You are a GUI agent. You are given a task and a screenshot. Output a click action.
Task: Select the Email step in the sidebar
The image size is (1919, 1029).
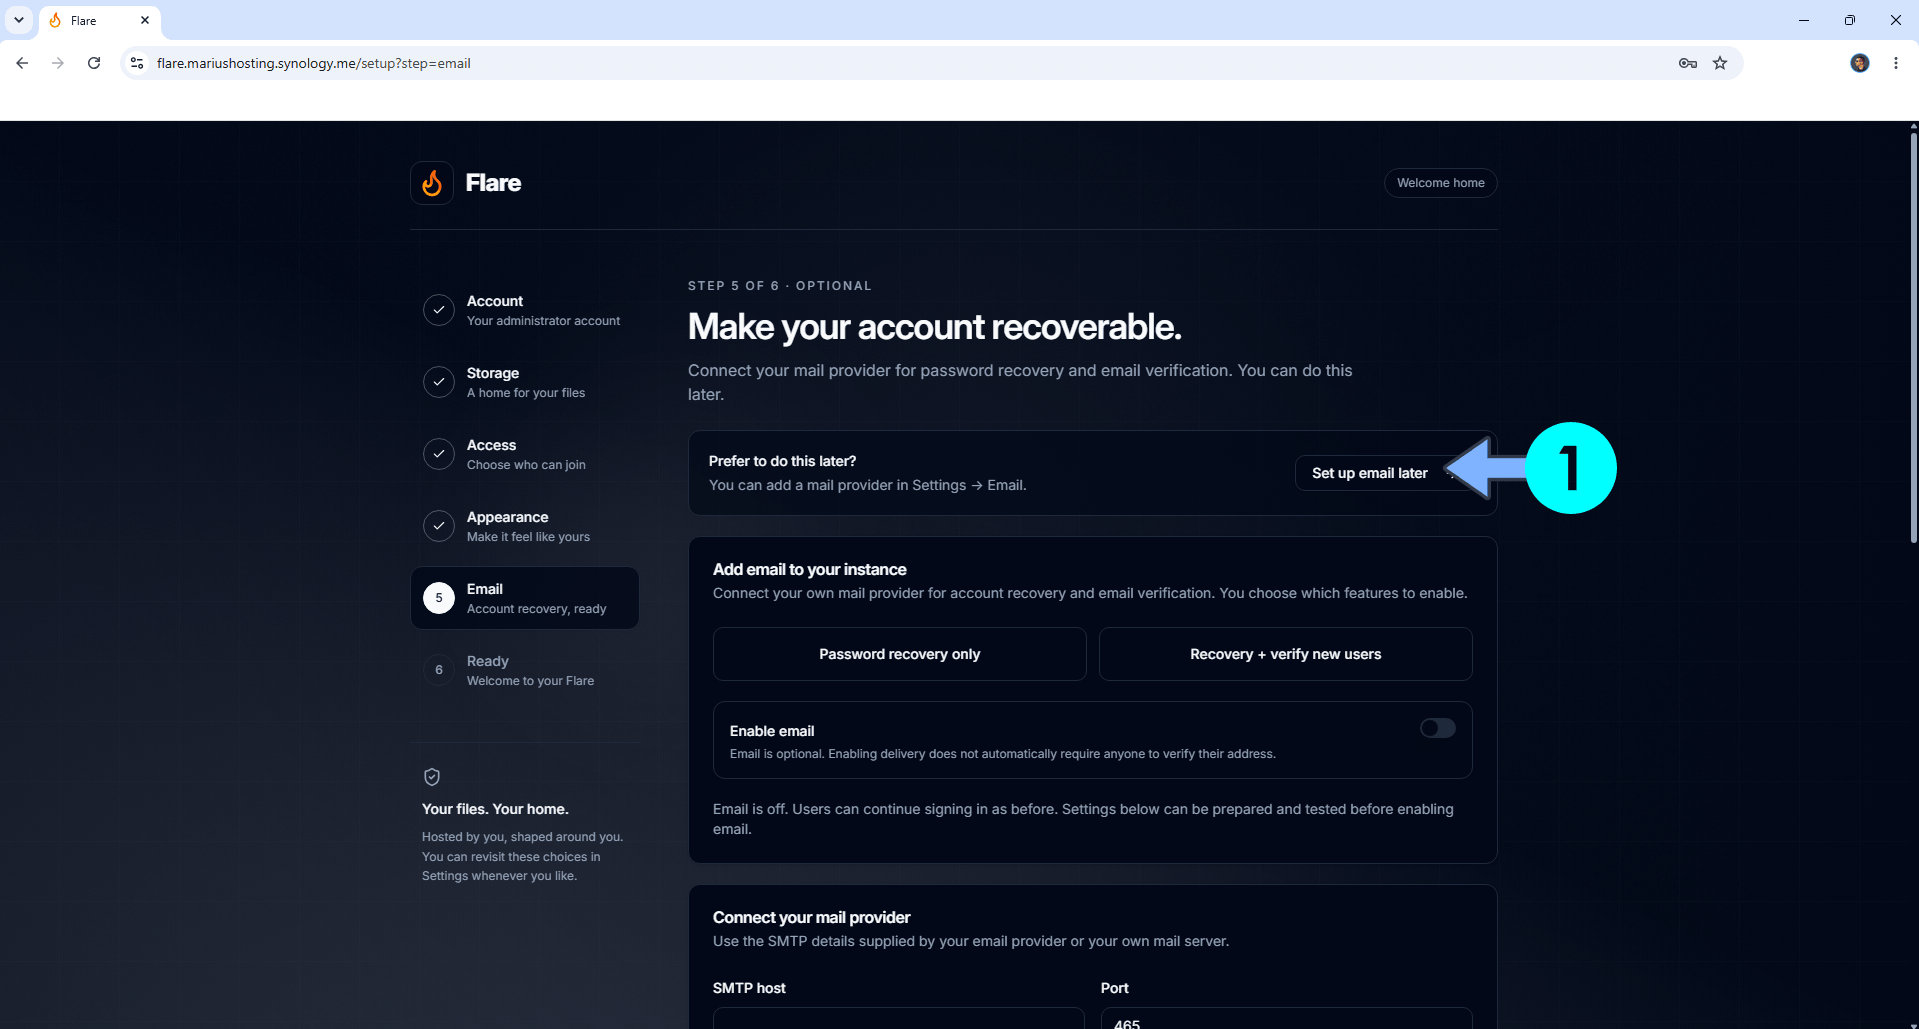[525, 598]
